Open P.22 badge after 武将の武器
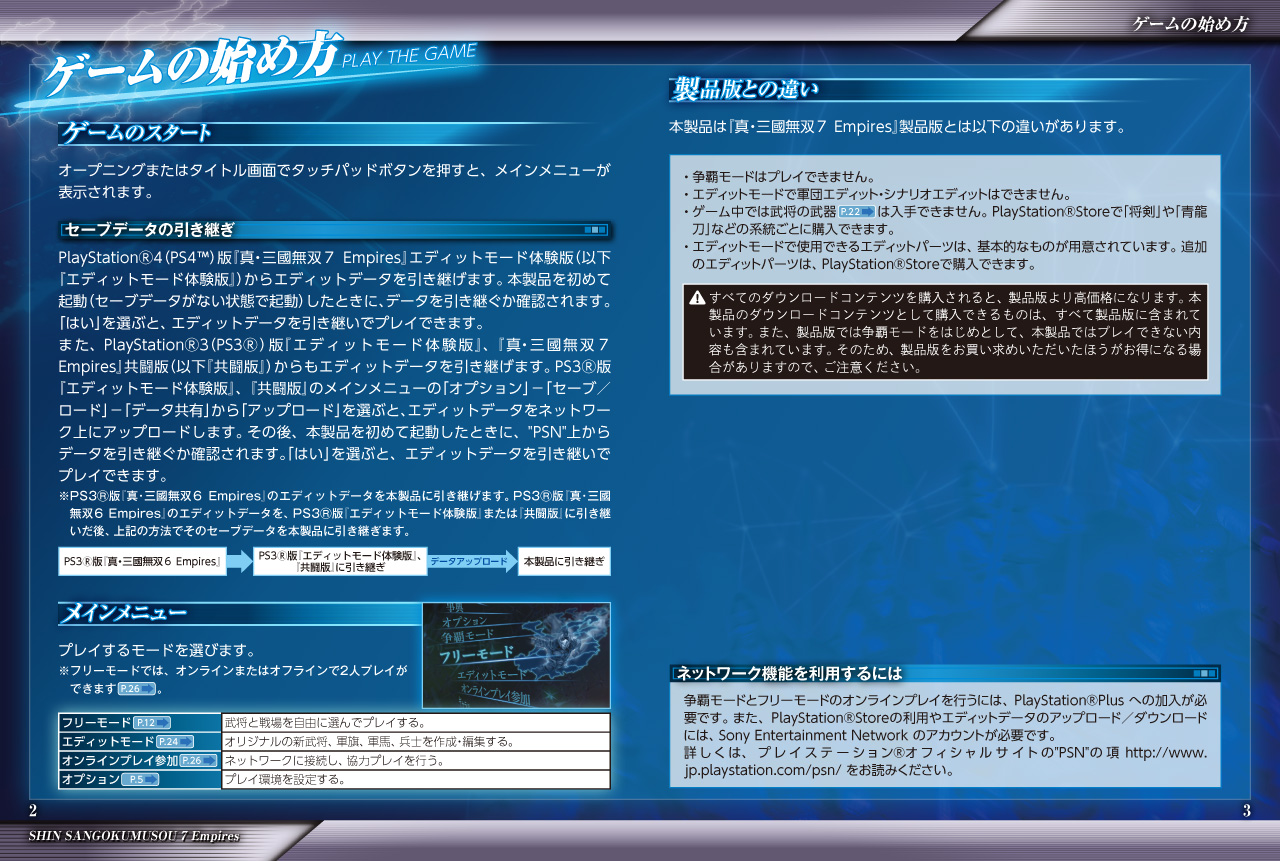 click(x=857, y=212)
